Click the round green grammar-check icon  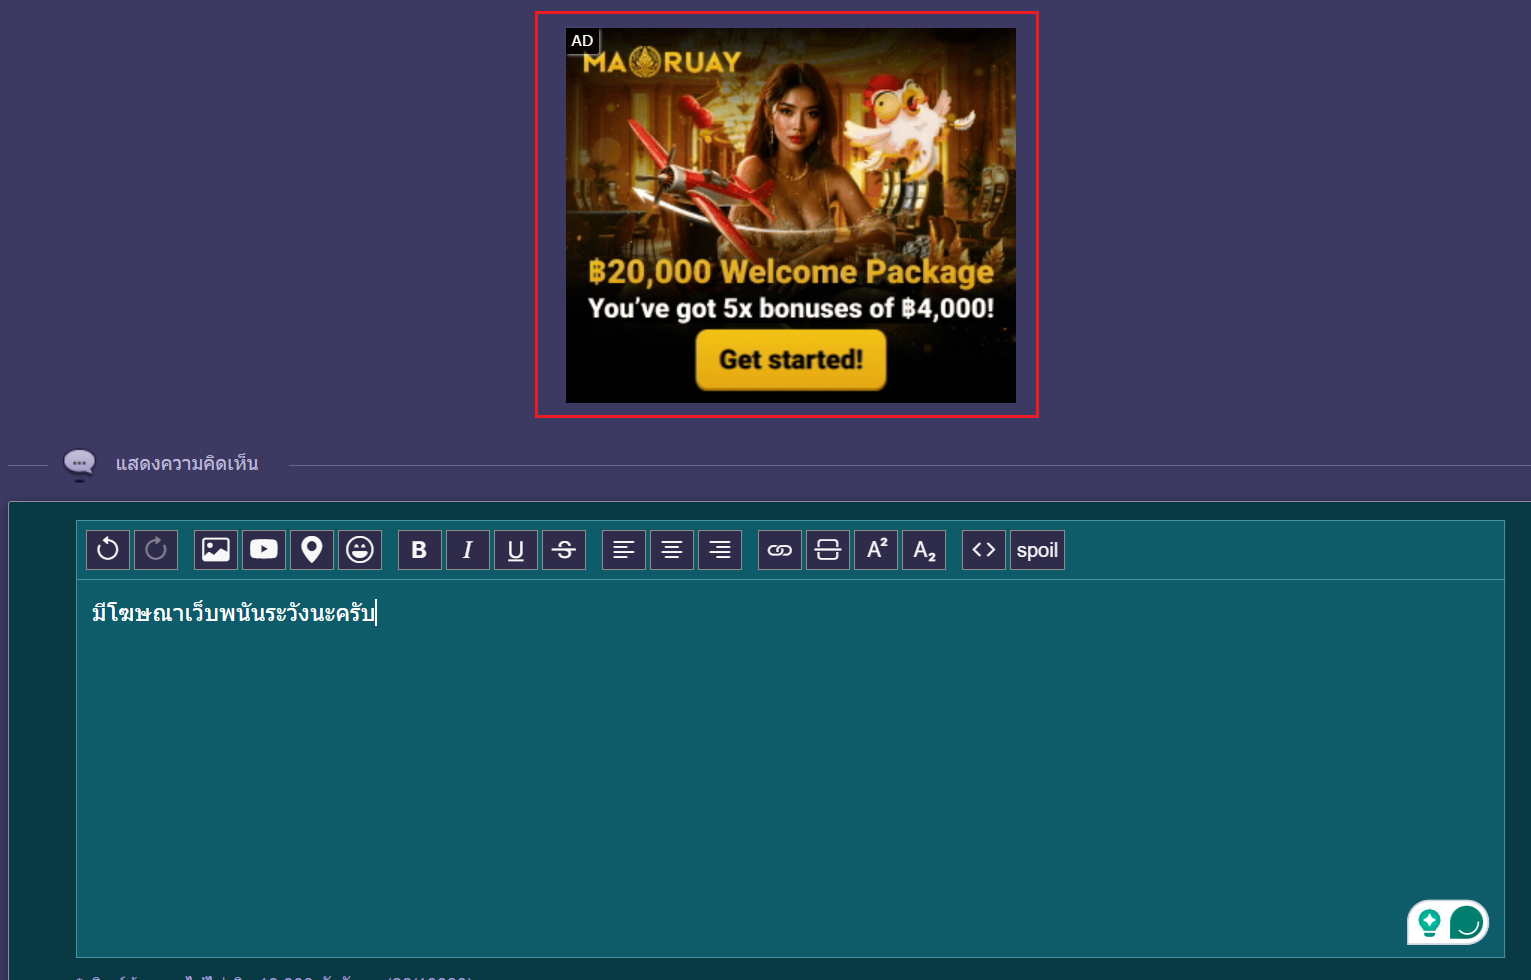point(1467,923)
